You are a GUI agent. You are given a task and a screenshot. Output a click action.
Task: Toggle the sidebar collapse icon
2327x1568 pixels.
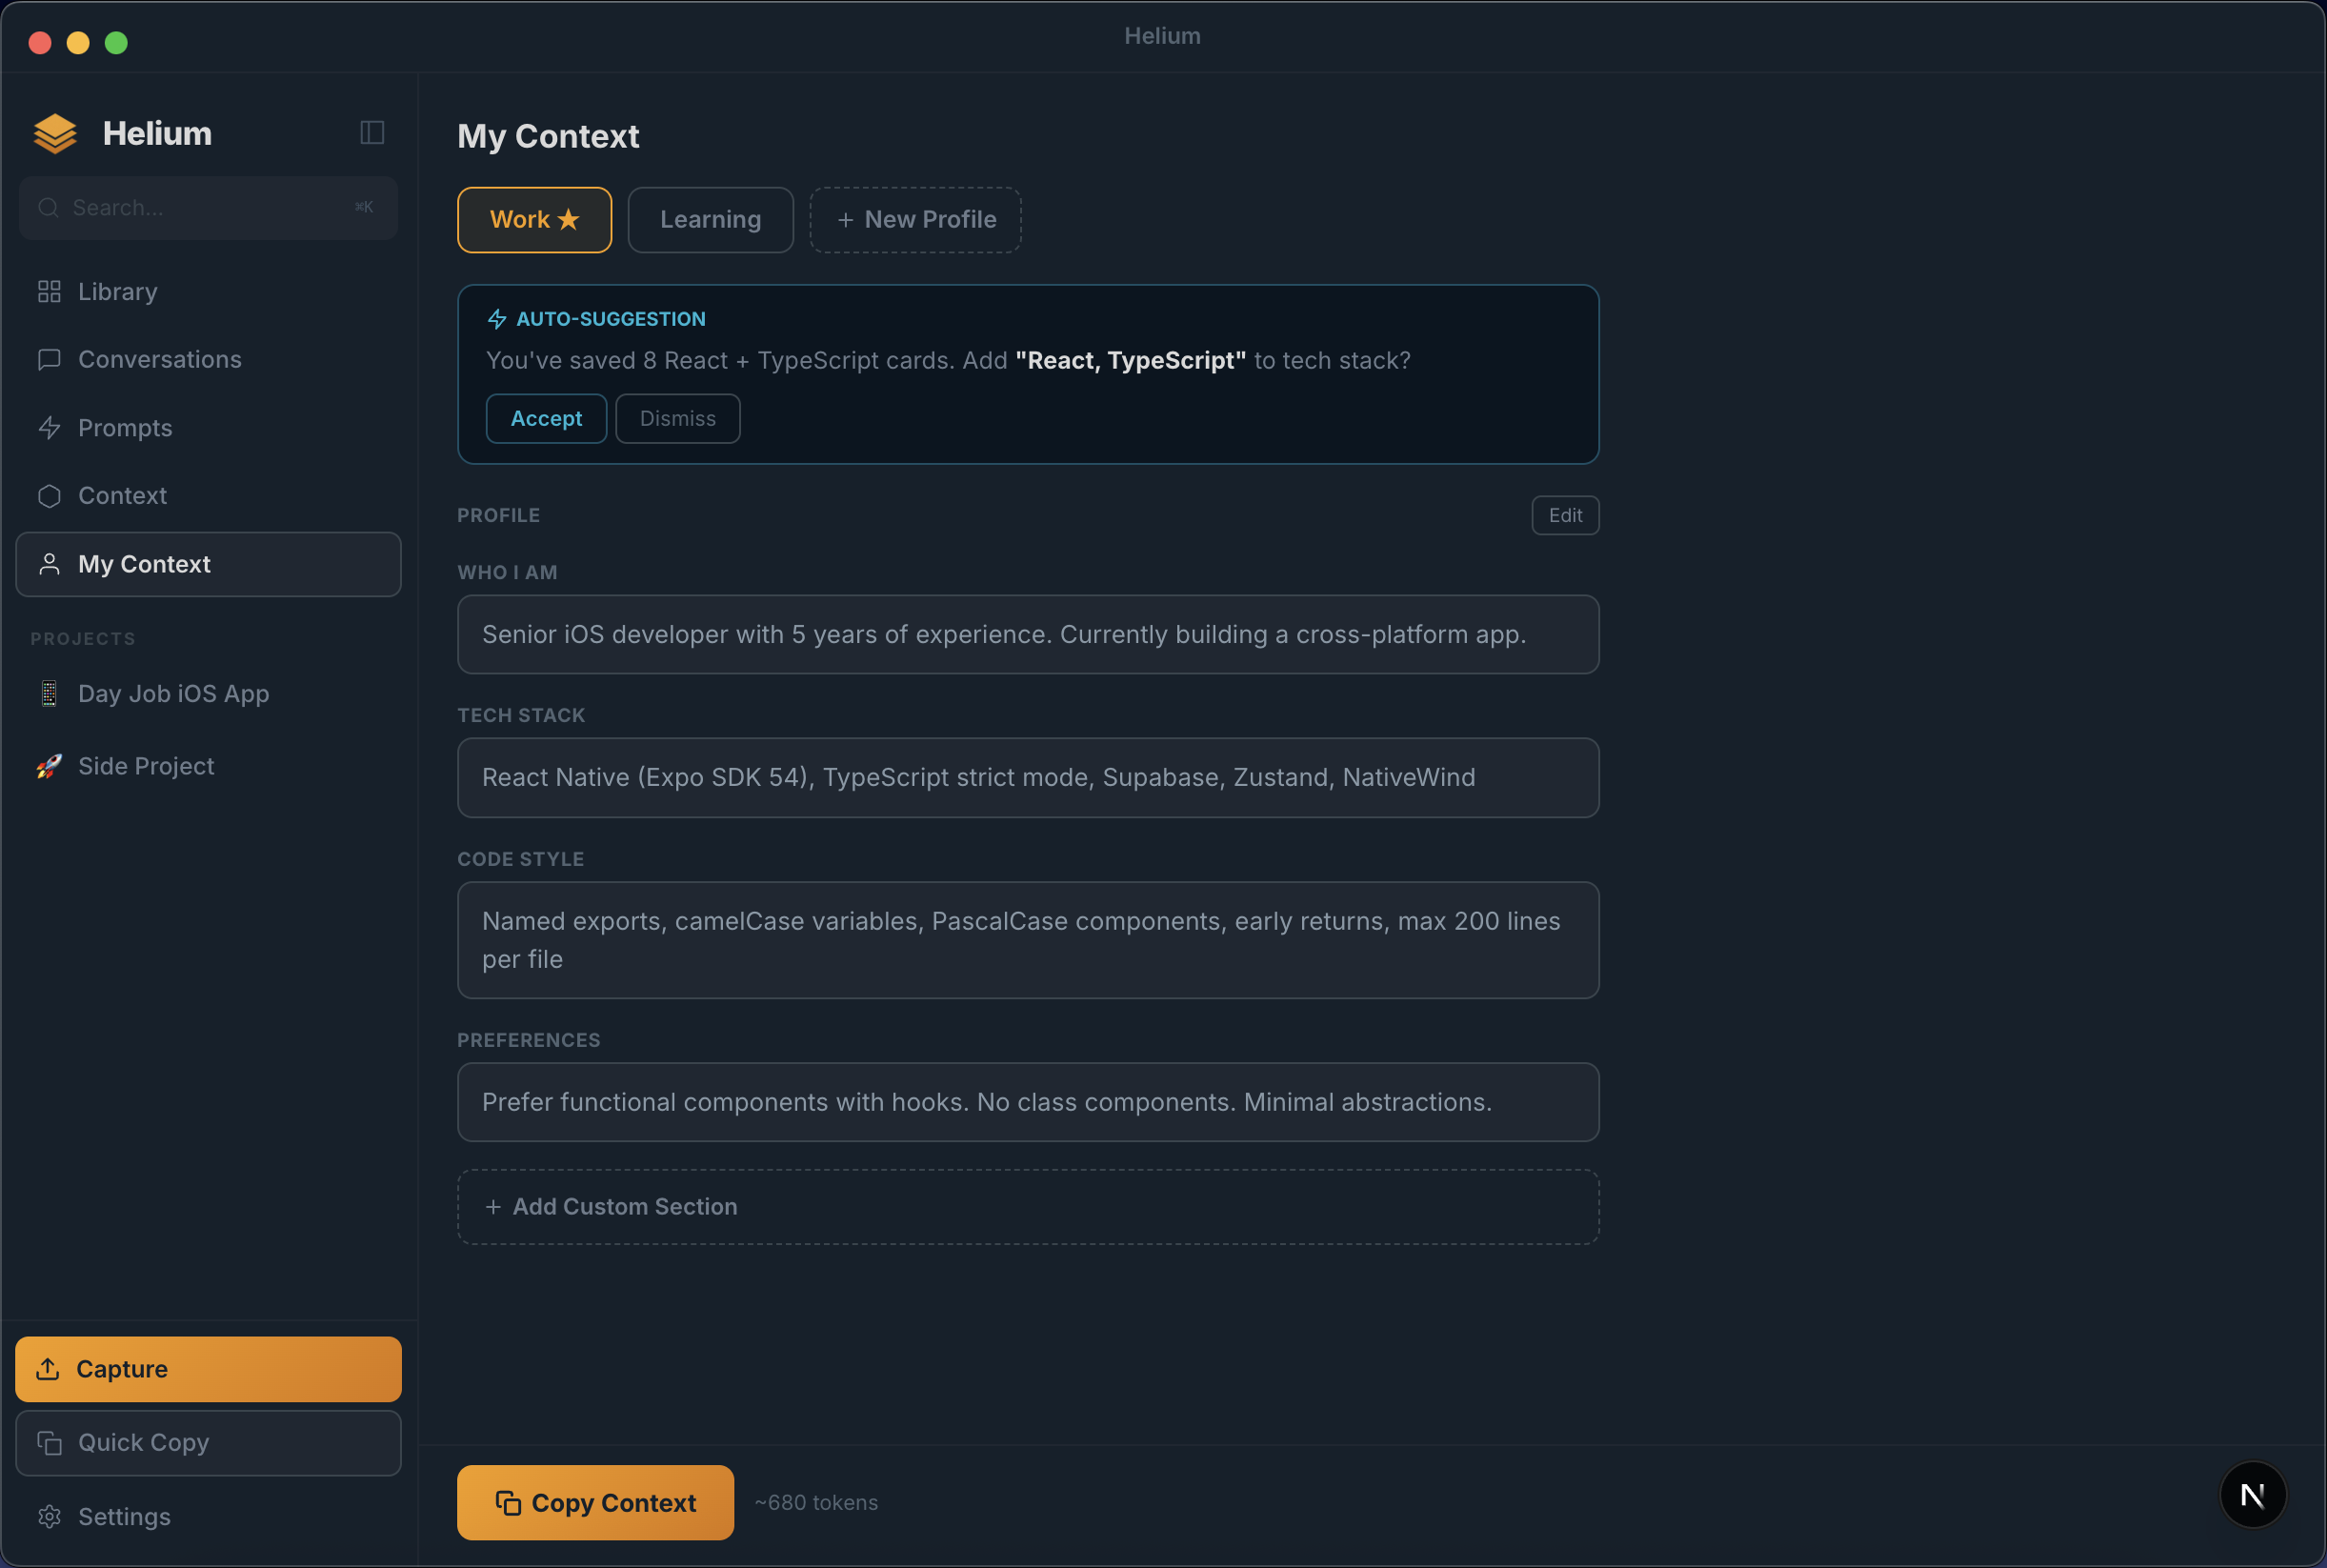(371, 132)
